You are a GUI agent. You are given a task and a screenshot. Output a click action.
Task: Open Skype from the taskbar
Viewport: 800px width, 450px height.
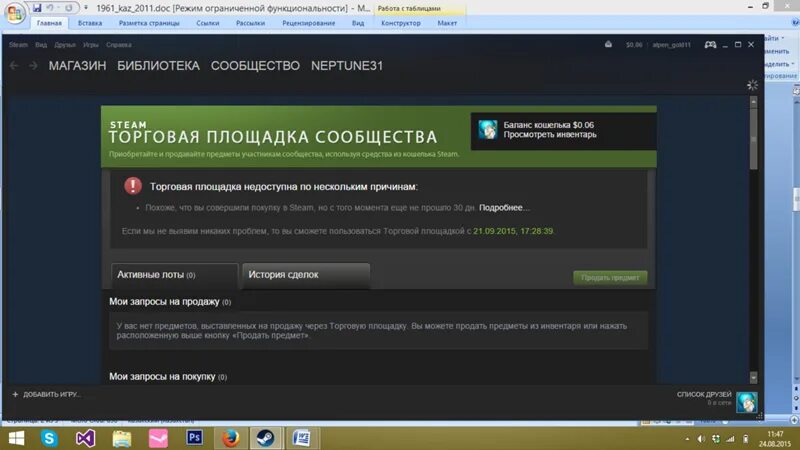pos(49,438)
